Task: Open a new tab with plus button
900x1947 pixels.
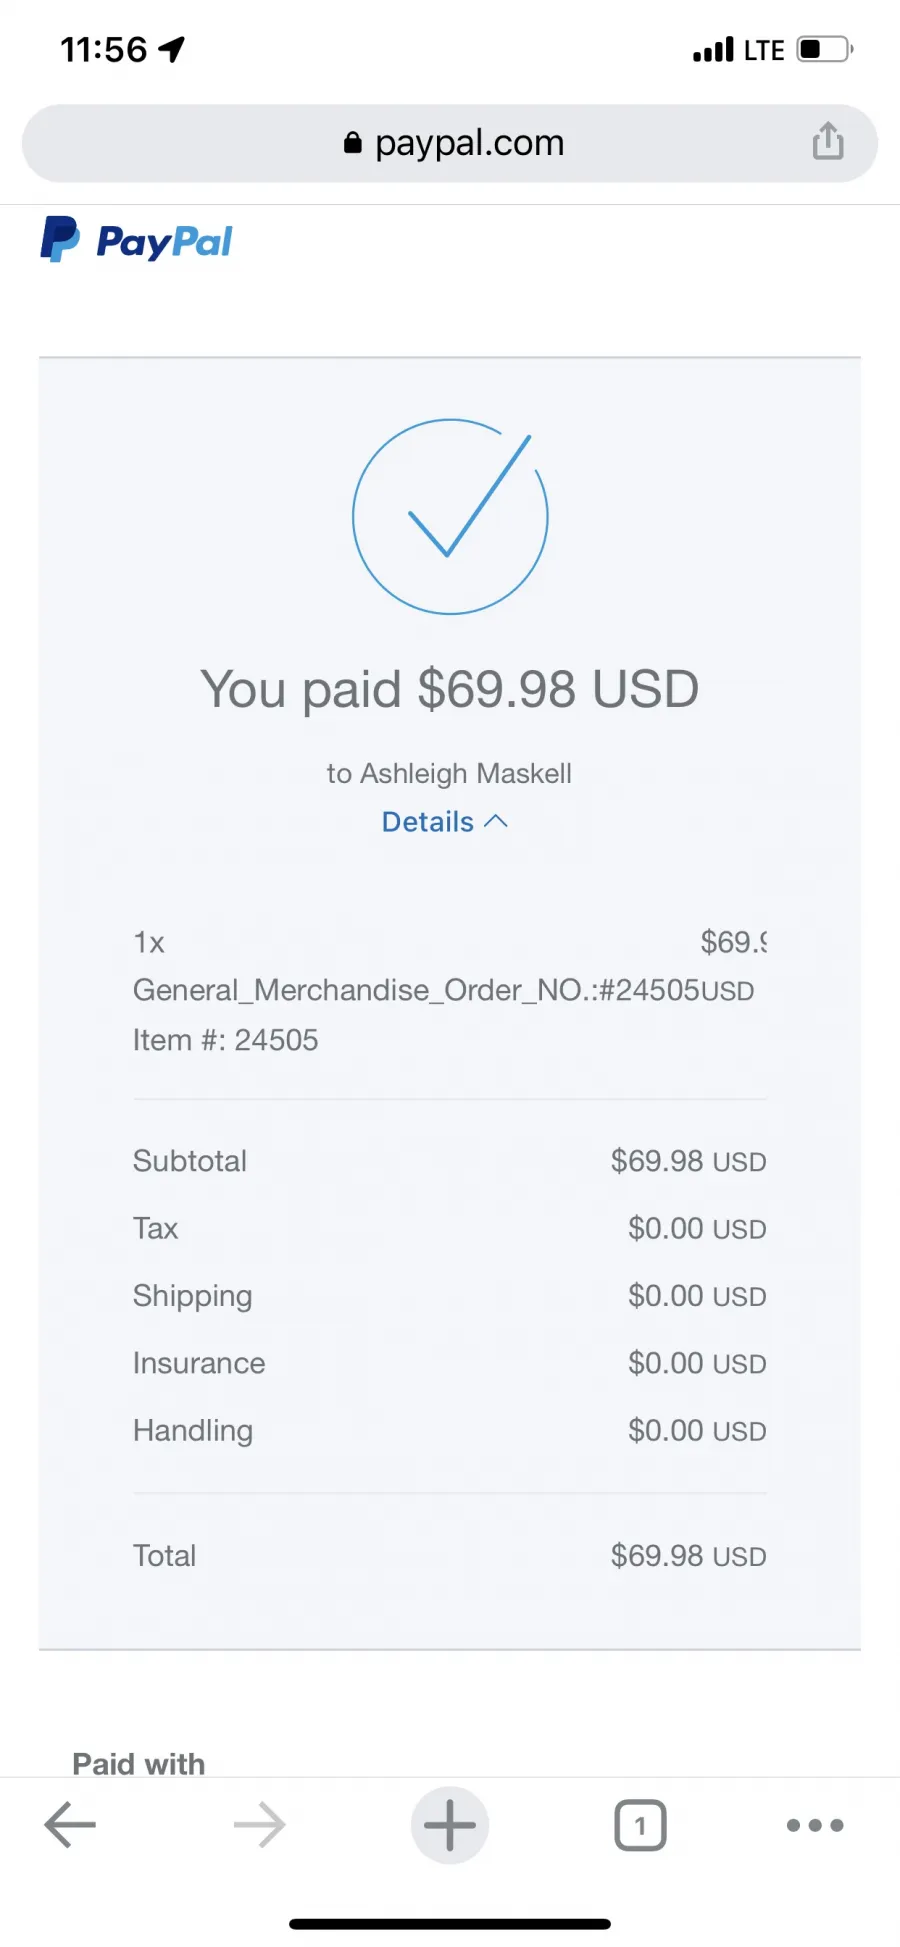Action: (450, 1825)
